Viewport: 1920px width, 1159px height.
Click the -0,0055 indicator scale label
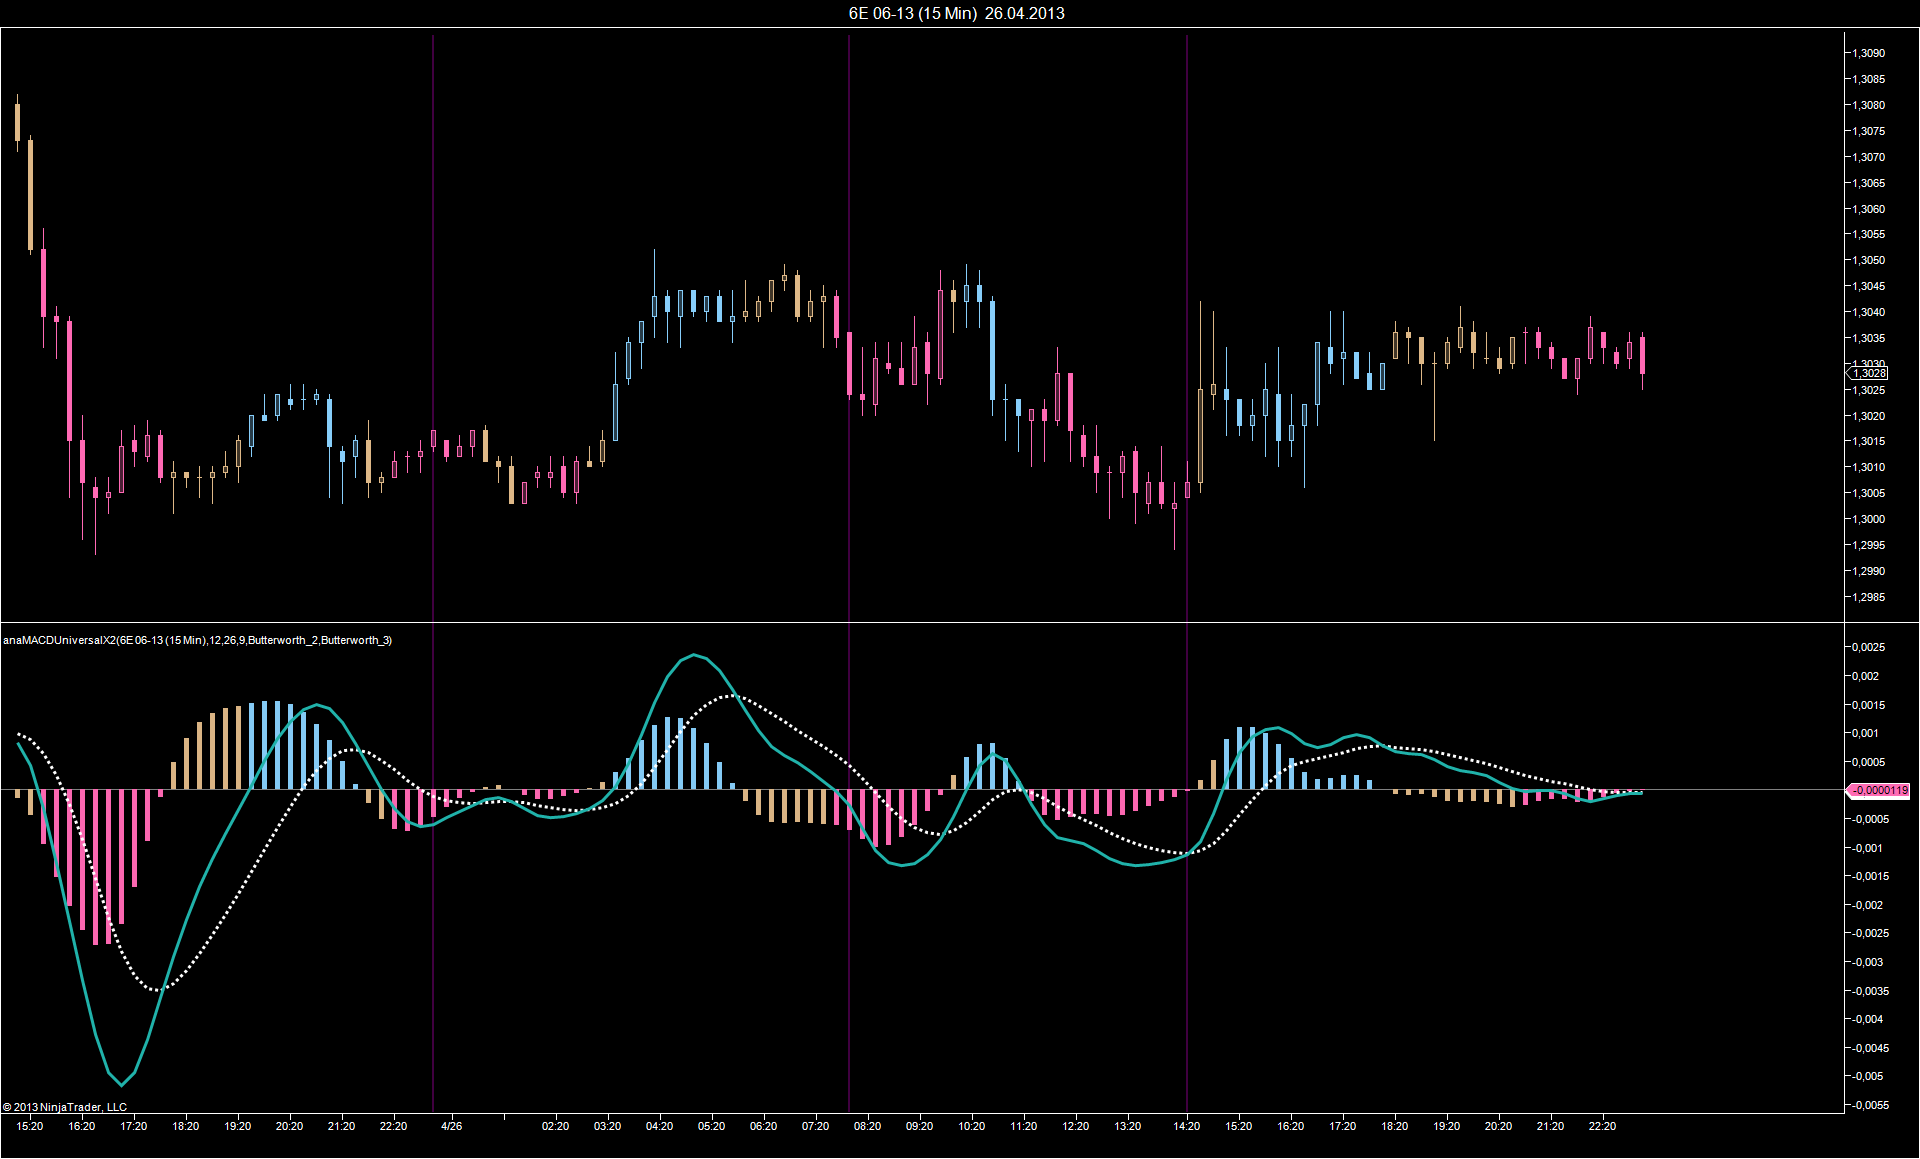pyautogui.click(x=1868, y=1105)
